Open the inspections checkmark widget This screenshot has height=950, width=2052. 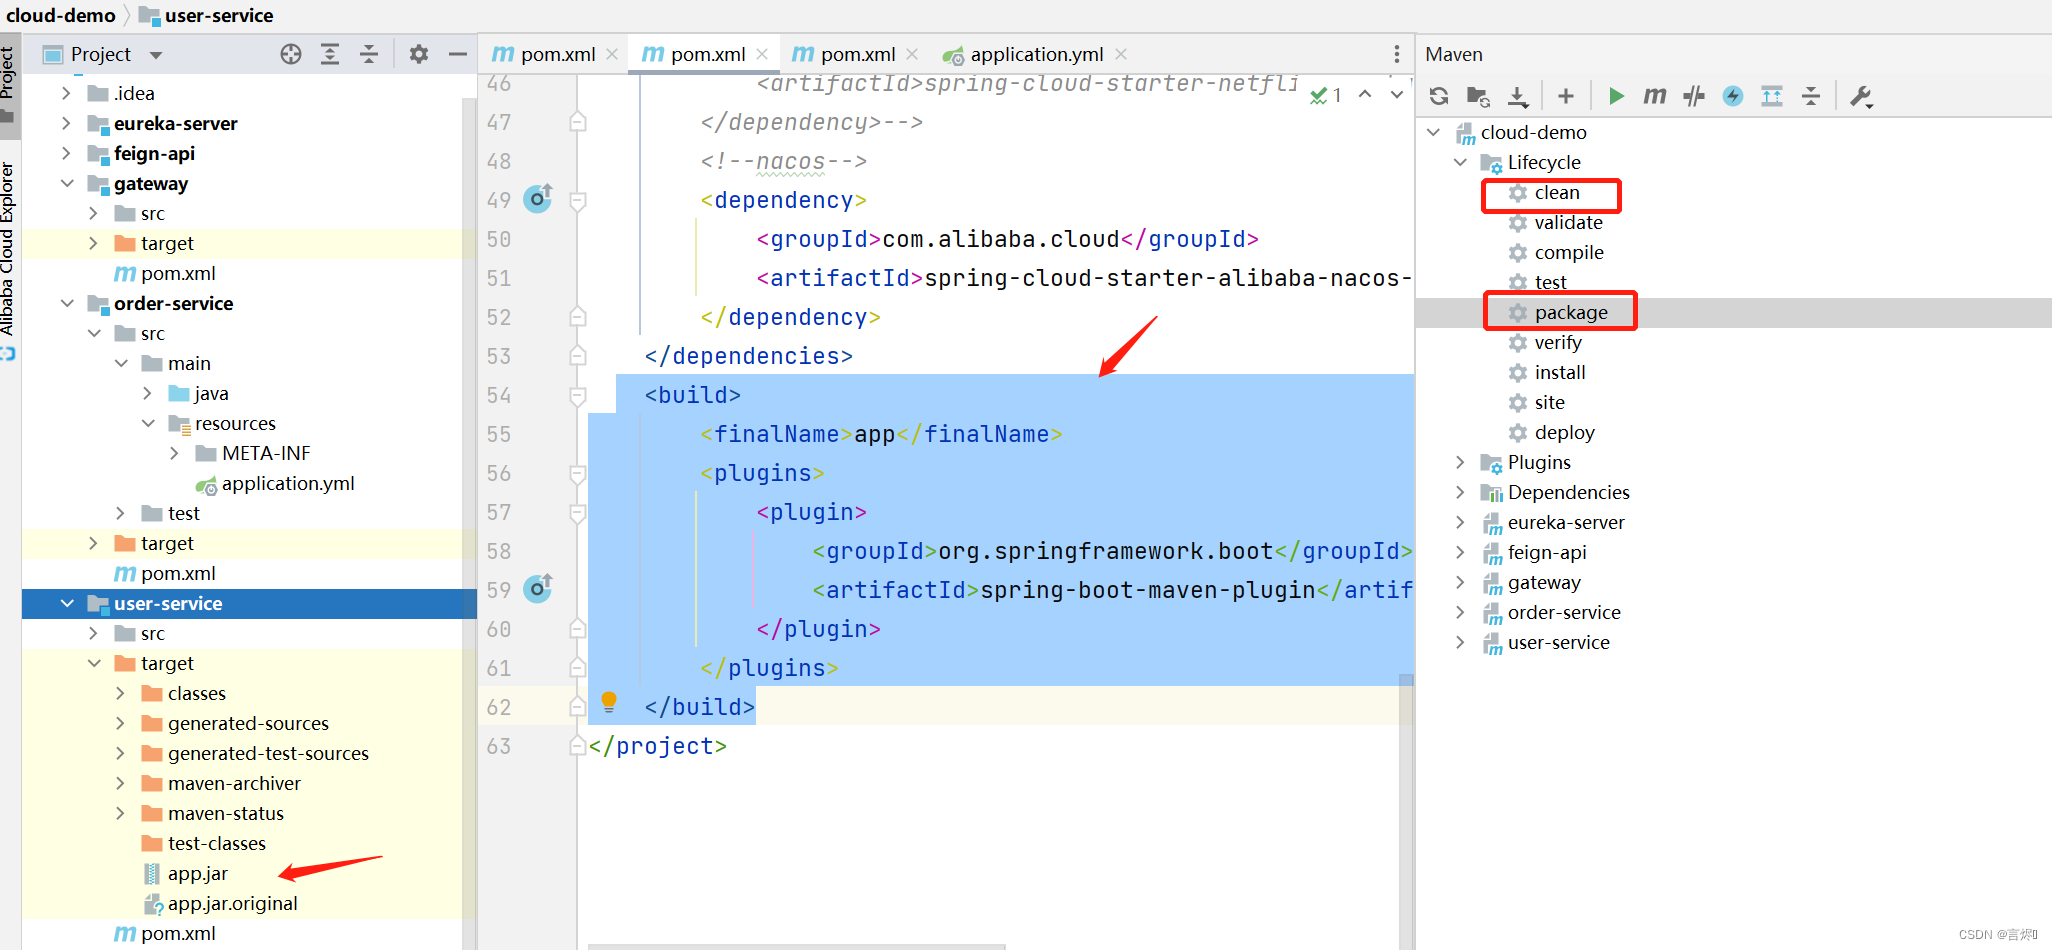tap(1326, 95)
